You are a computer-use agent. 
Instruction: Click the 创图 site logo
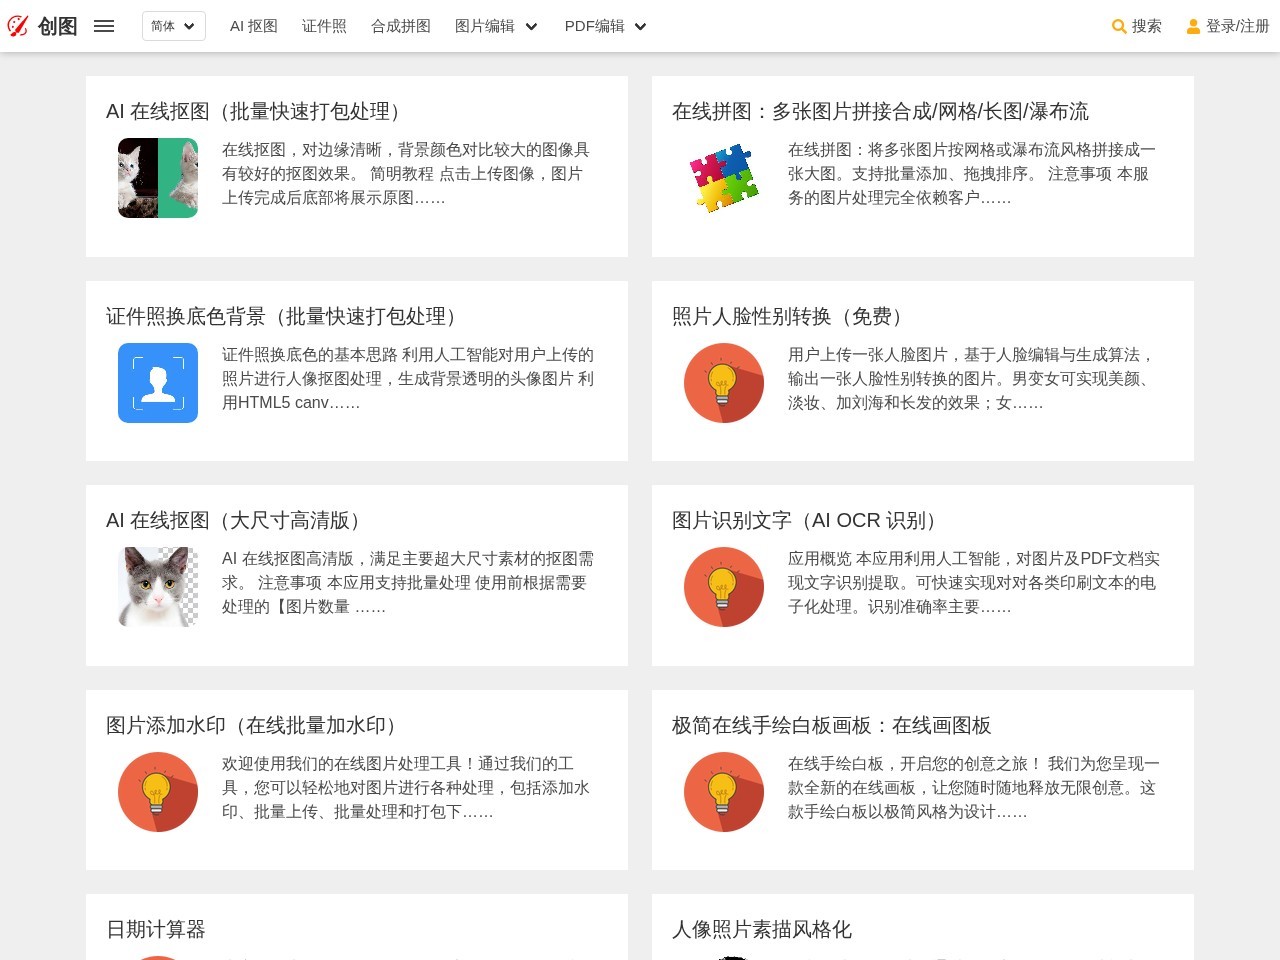click(45, 26)
